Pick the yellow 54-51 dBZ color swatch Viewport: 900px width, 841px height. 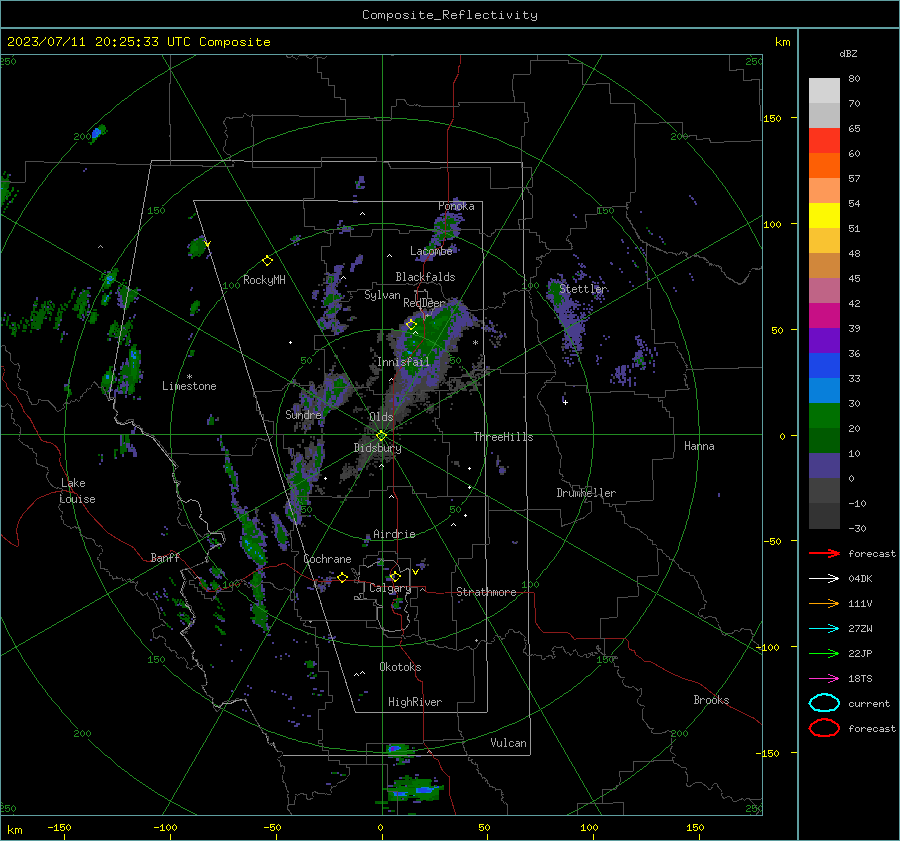[824, 216]
